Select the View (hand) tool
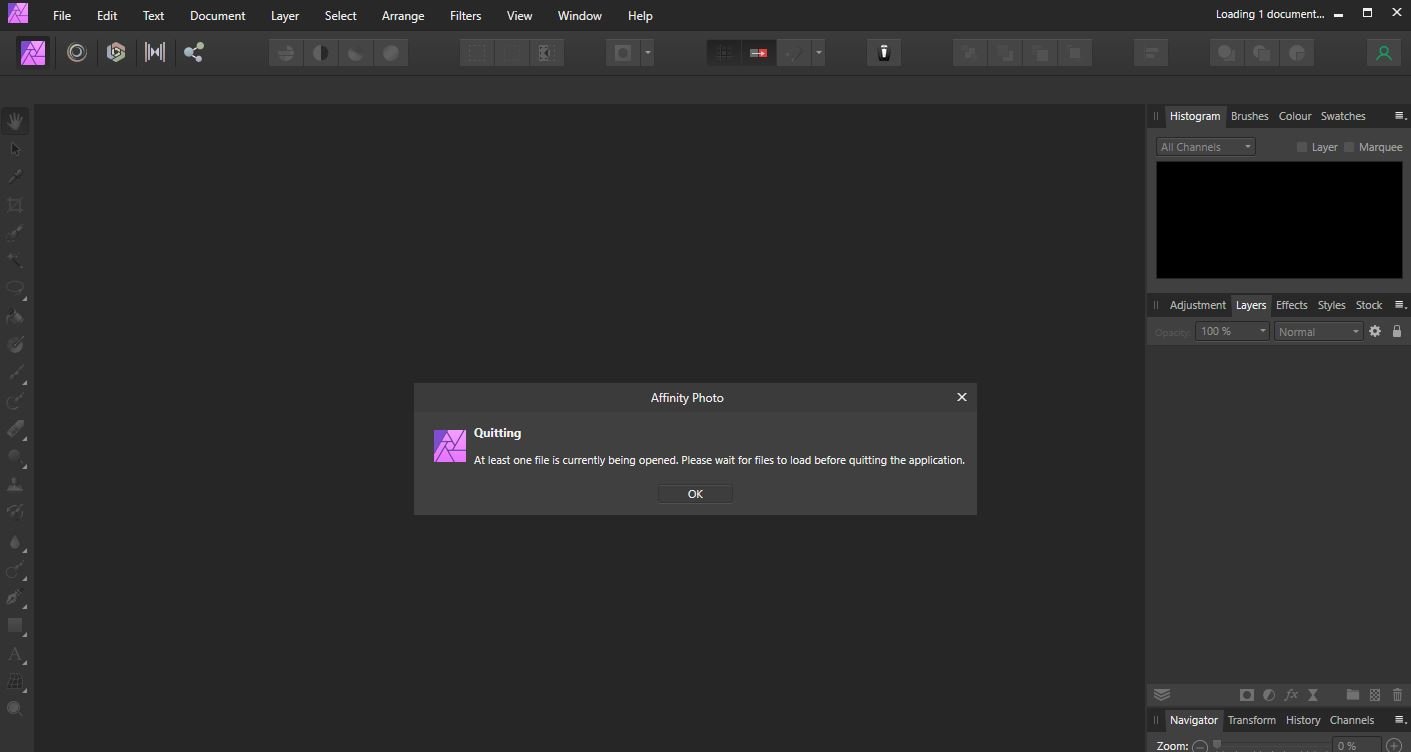Viewport: 1411px width, 752px height. pyautogui.click(x=15, y=122)
